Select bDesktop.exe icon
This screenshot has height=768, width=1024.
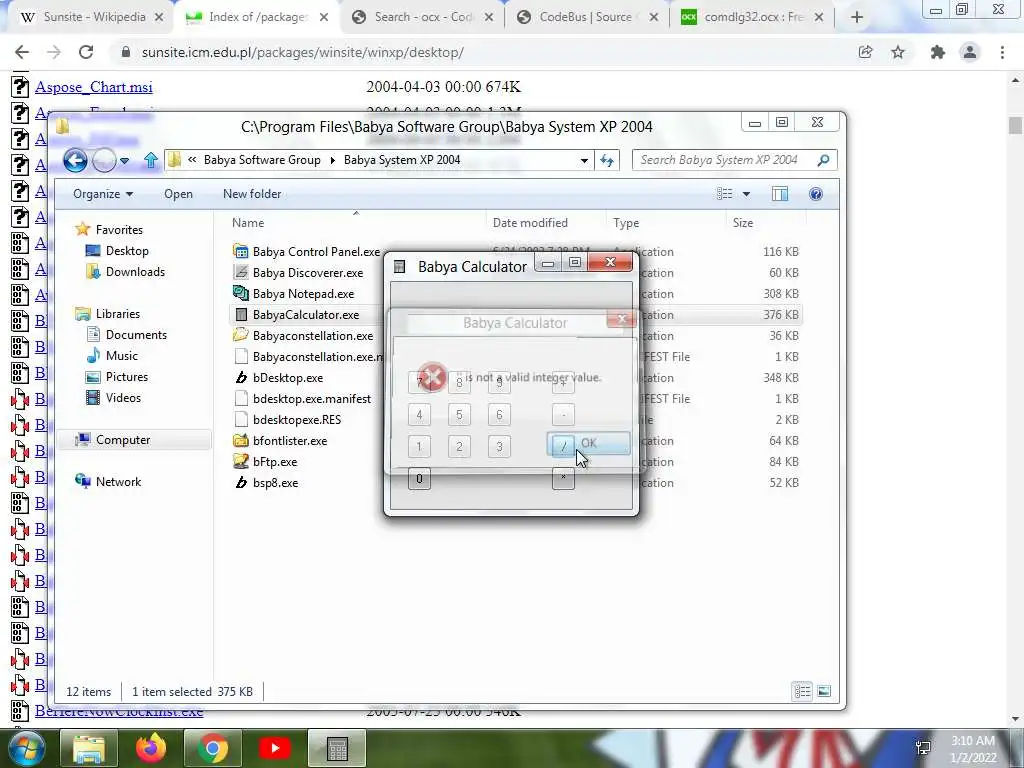pos(241,377)
